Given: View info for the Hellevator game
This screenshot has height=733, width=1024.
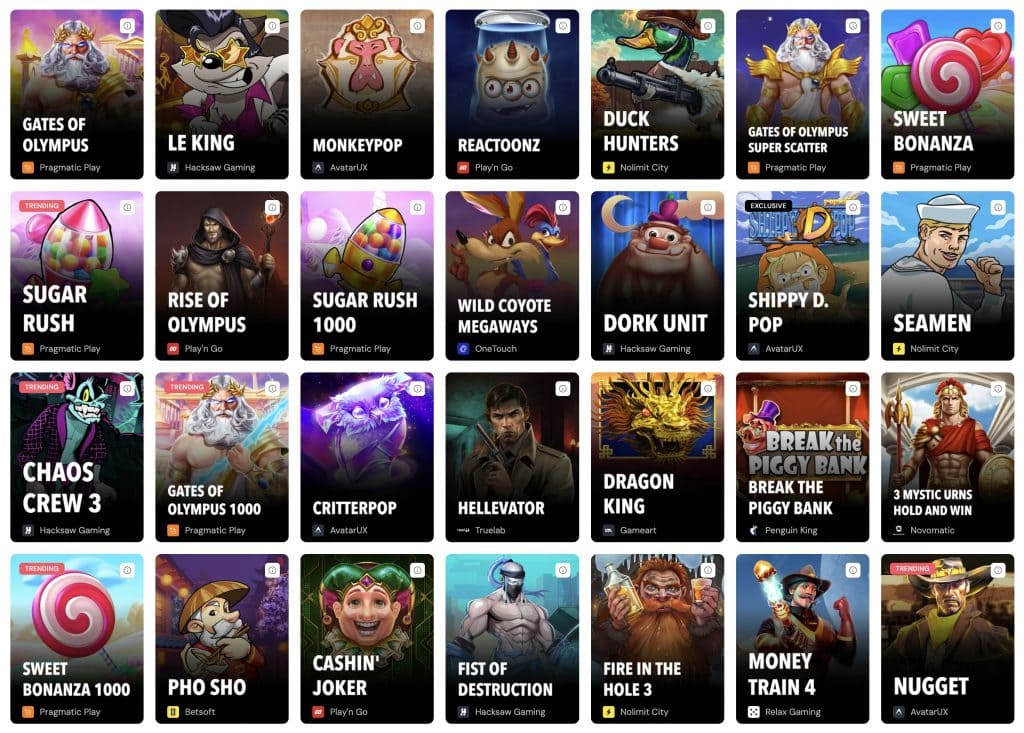Looking at the screenshot, I should (x=562, y=389).
